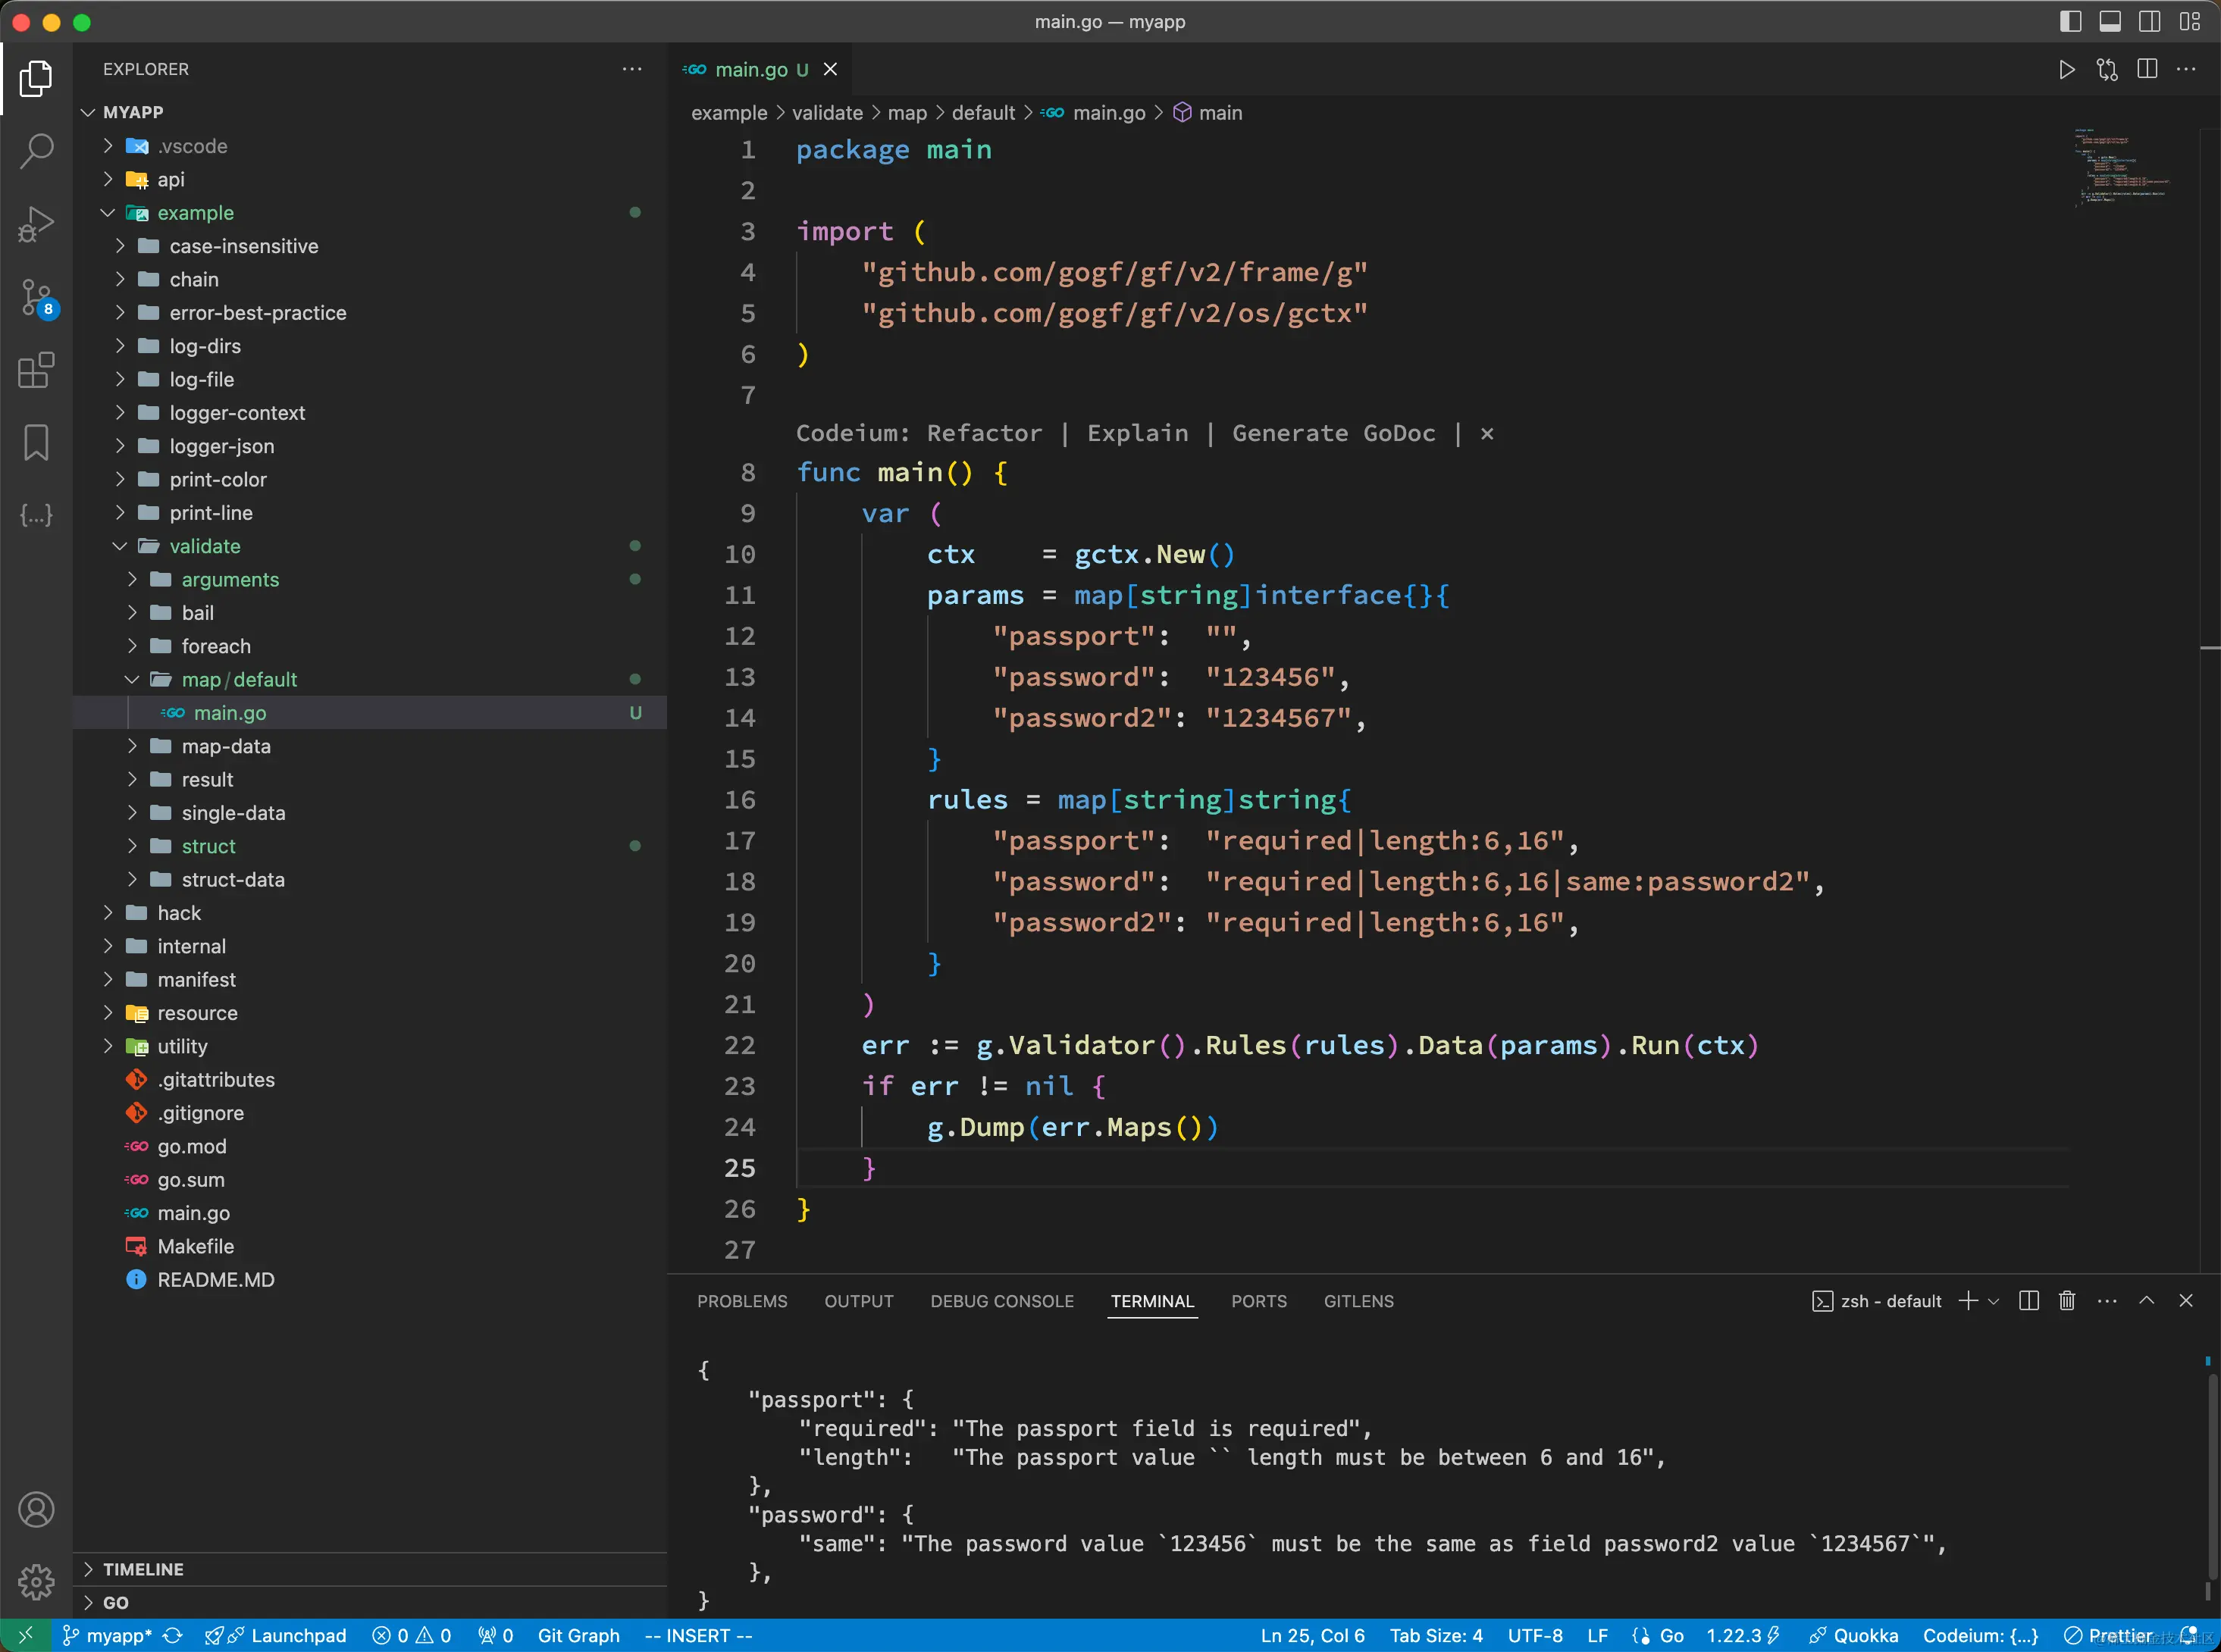Screen dimensions: 2221x1652
Task: Toggle bottom panel visibility
Action: pos(2110,21)
